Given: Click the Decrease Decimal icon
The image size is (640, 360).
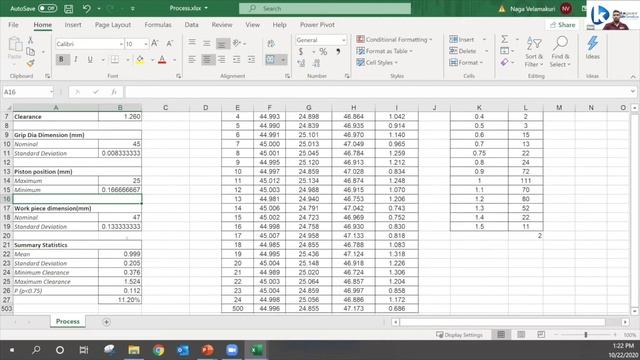Looking at the screenshot, I should [x=316, y=63].
